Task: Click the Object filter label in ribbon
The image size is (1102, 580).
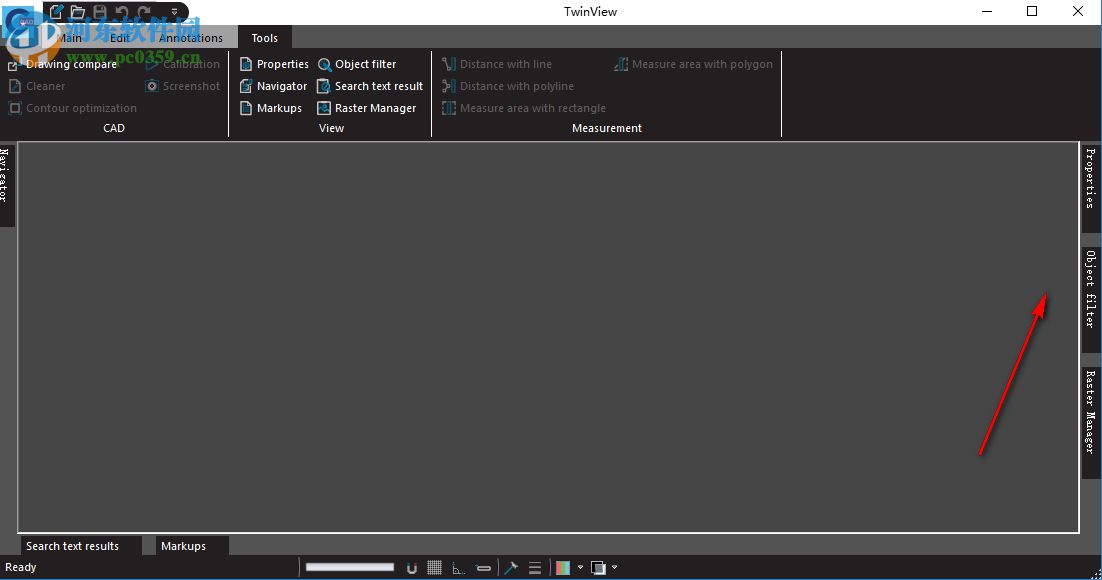Action: (x=365, y=64)
